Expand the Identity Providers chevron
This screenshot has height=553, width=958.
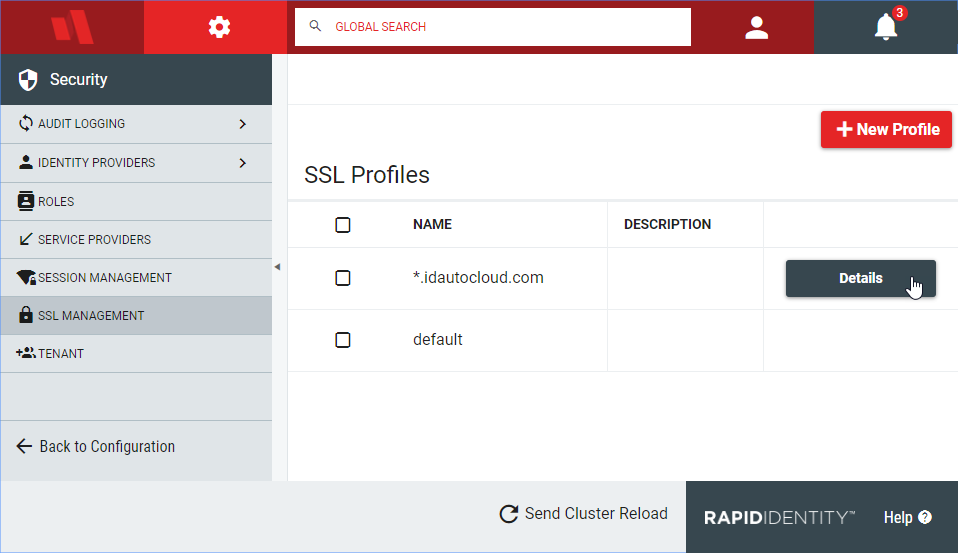point(243,163)
